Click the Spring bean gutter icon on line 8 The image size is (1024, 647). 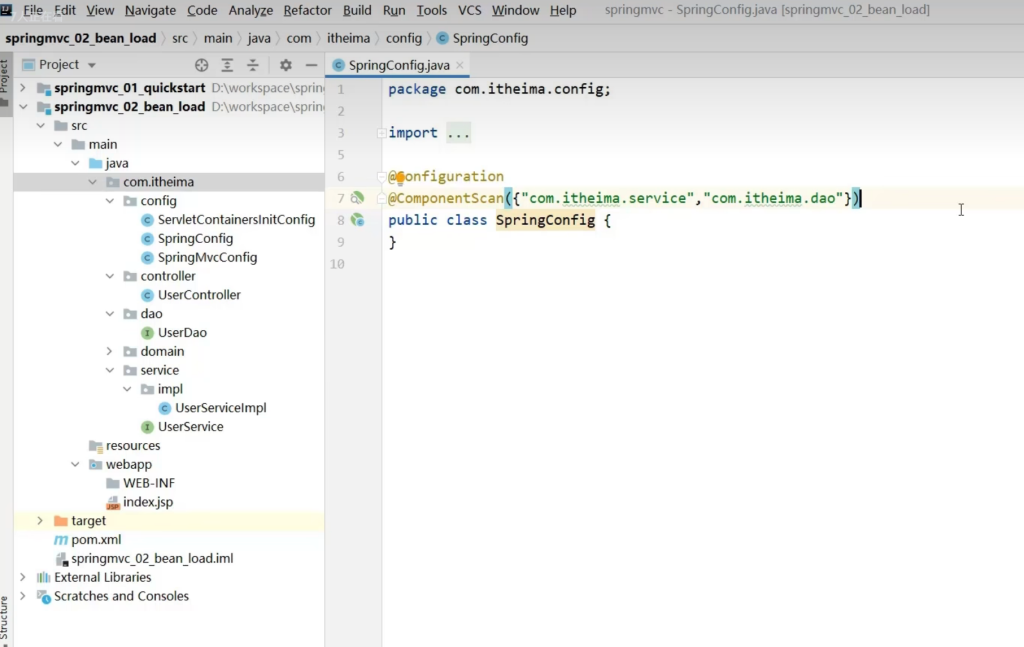click(357, 220)
